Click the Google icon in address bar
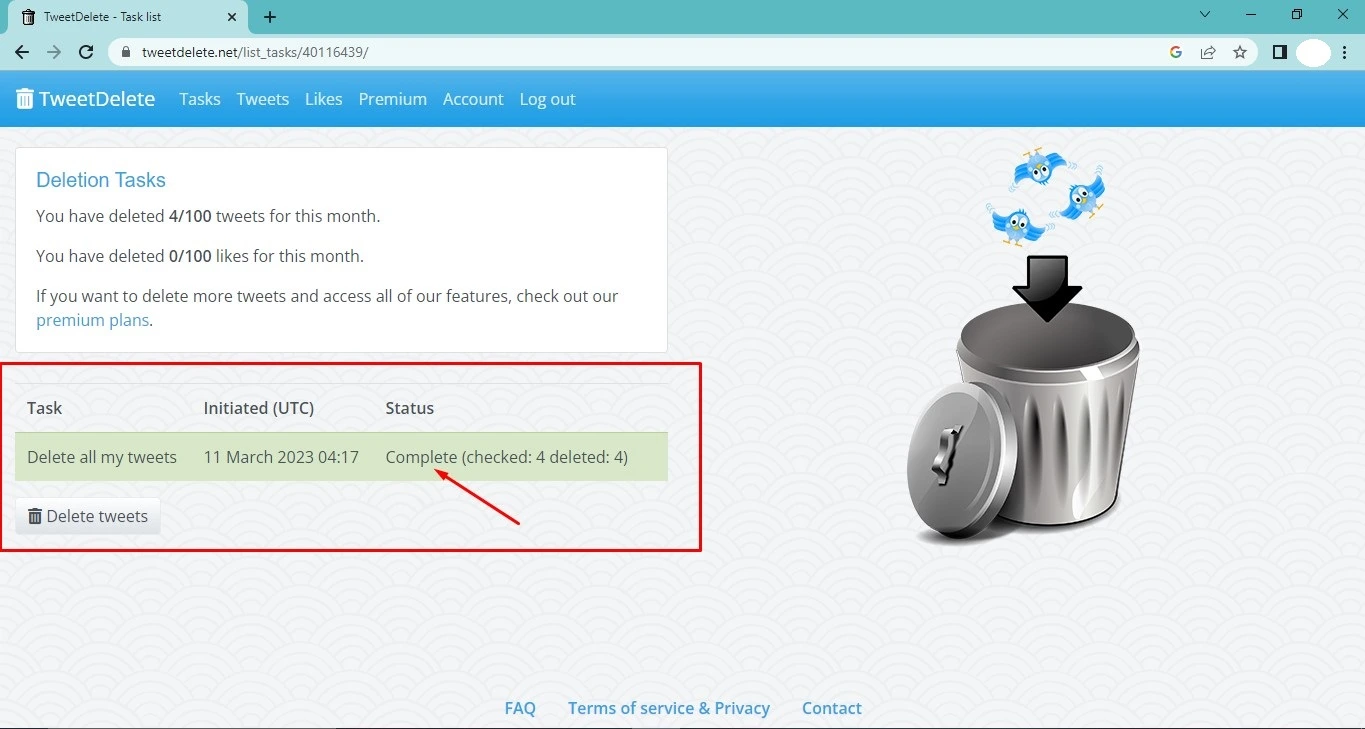The image size is (1365, 729). [x=1176, y=52]
